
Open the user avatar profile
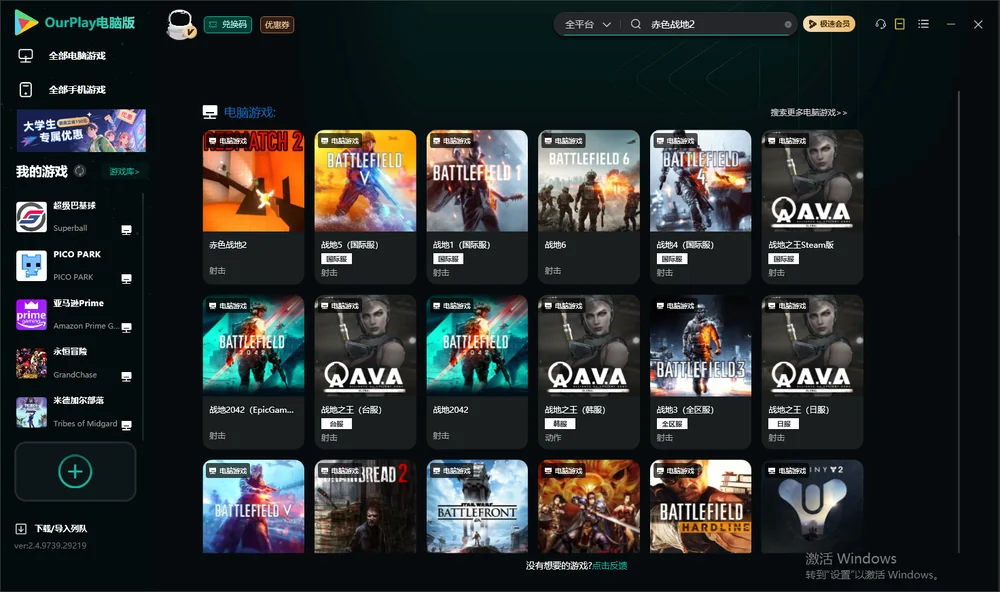point(180,25)
